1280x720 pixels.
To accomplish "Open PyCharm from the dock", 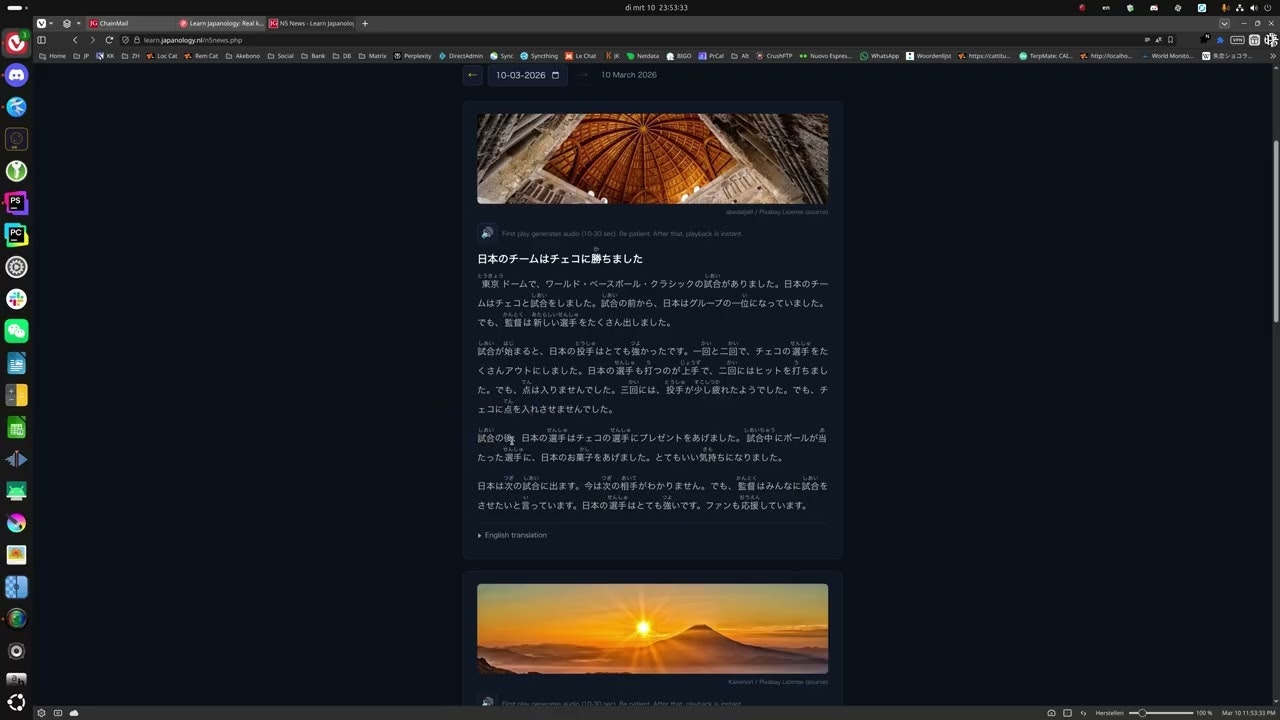I will coord(16,235).
